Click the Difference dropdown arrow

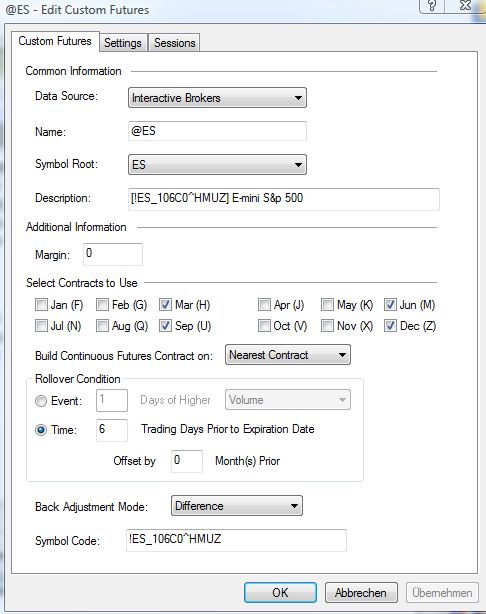294,506
